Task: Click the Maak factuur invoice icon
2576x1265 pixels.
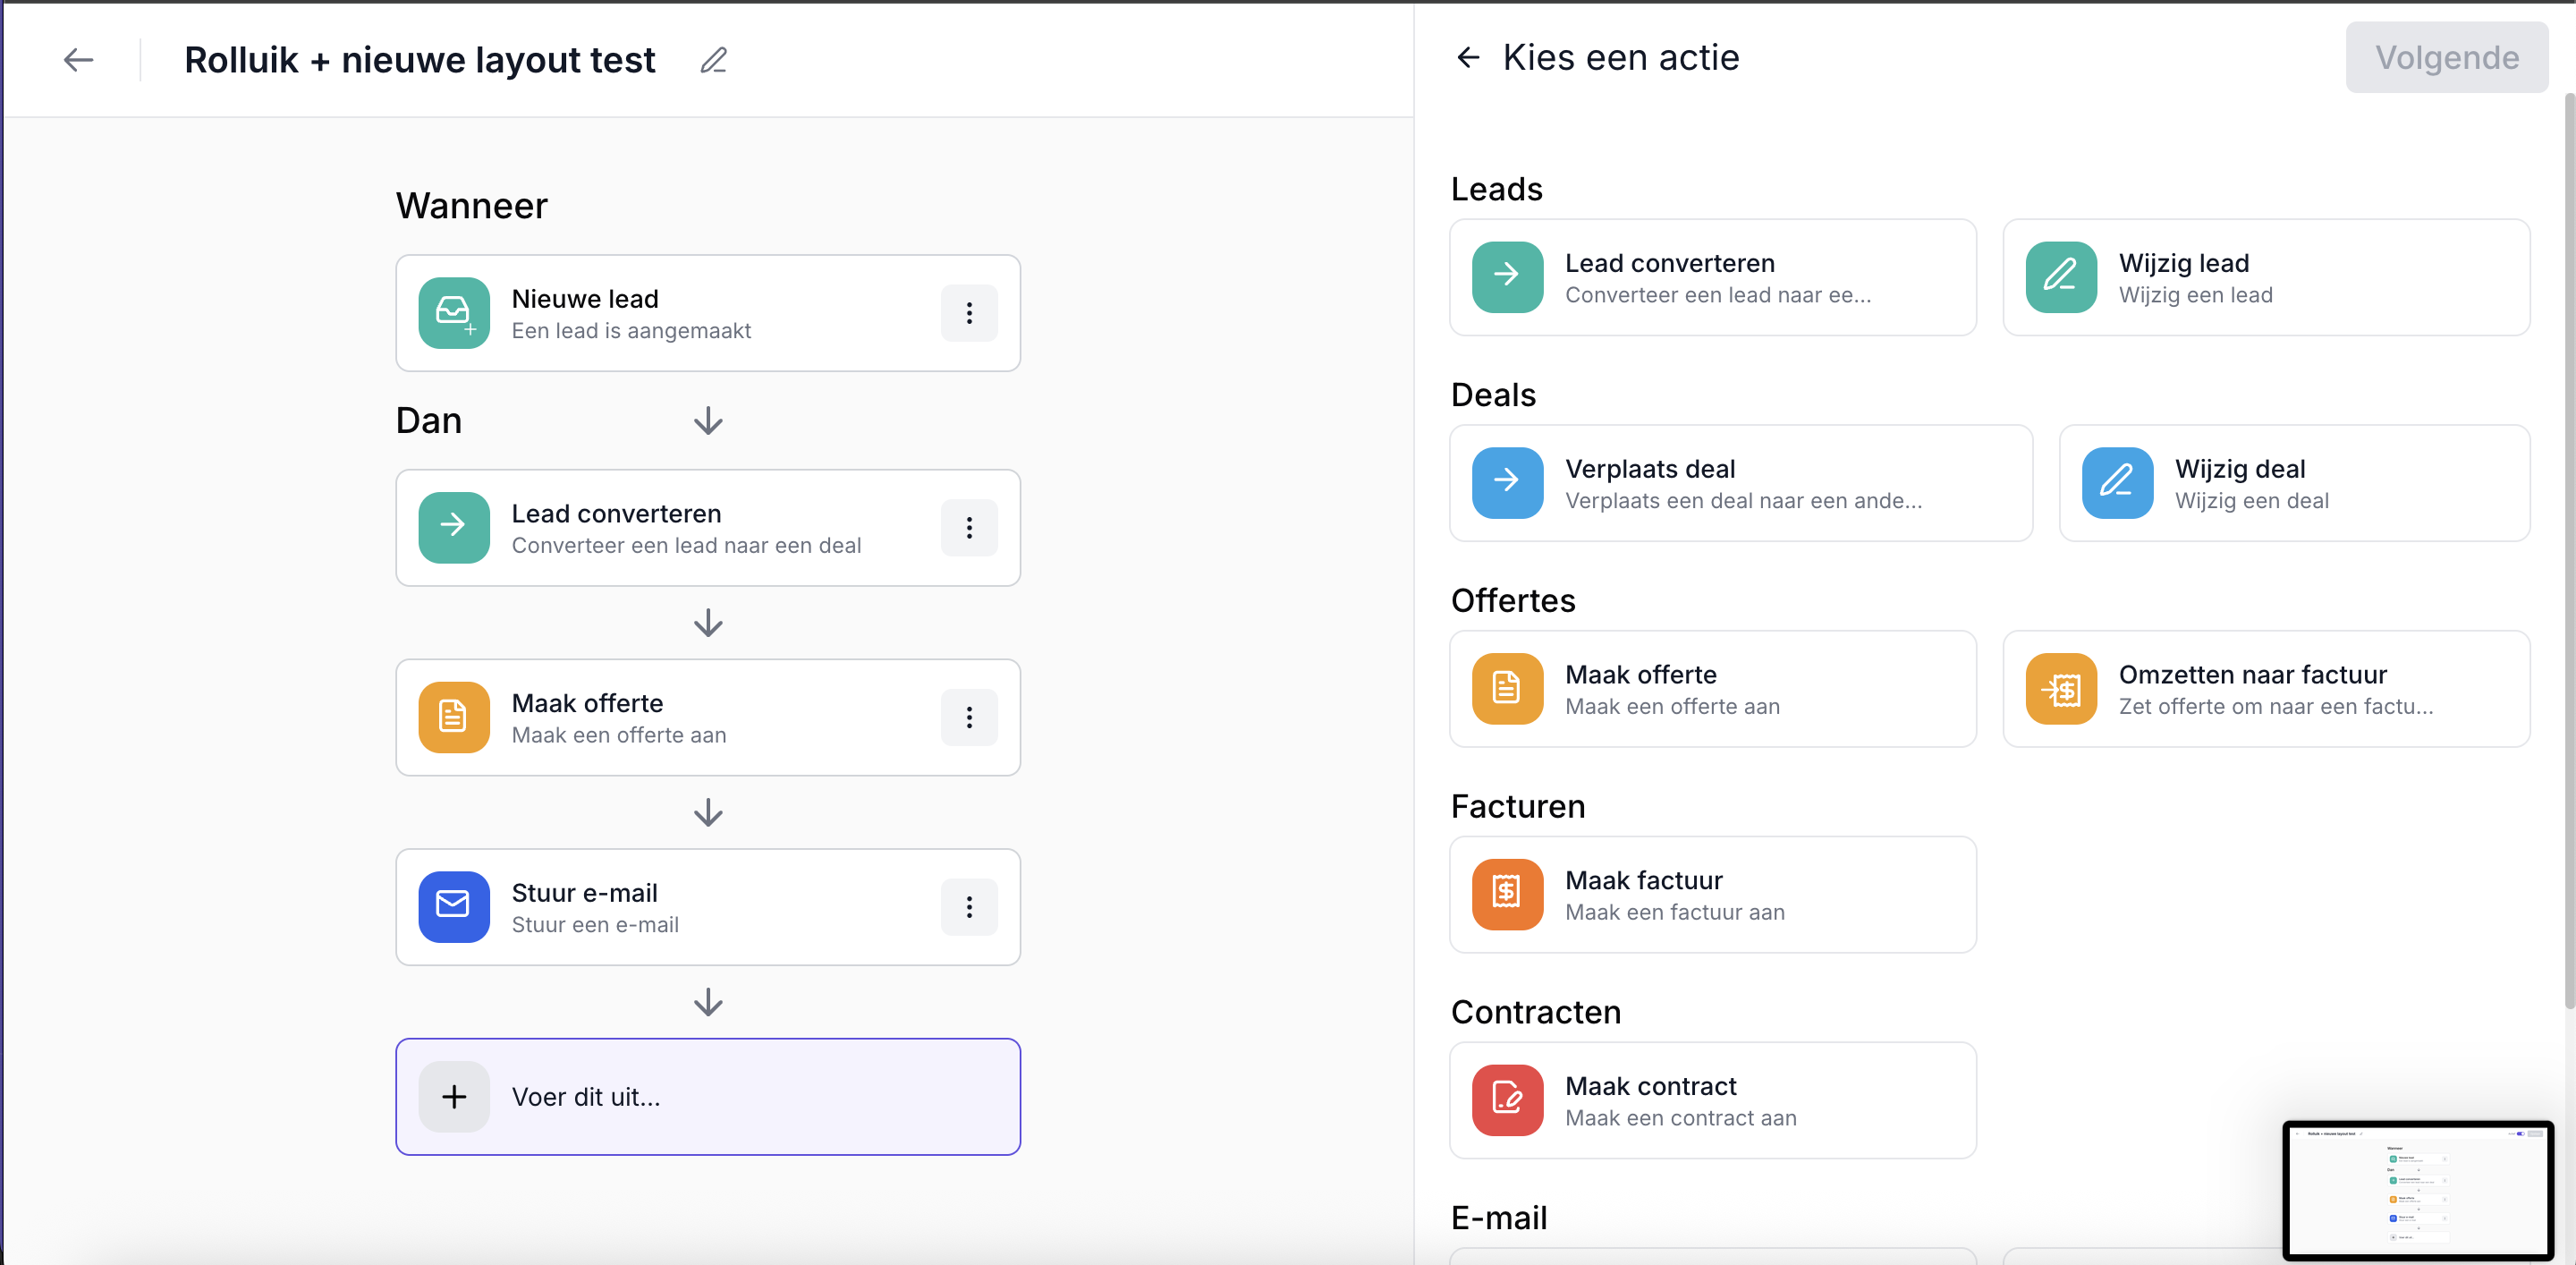Action: [x=1506, y=894]
